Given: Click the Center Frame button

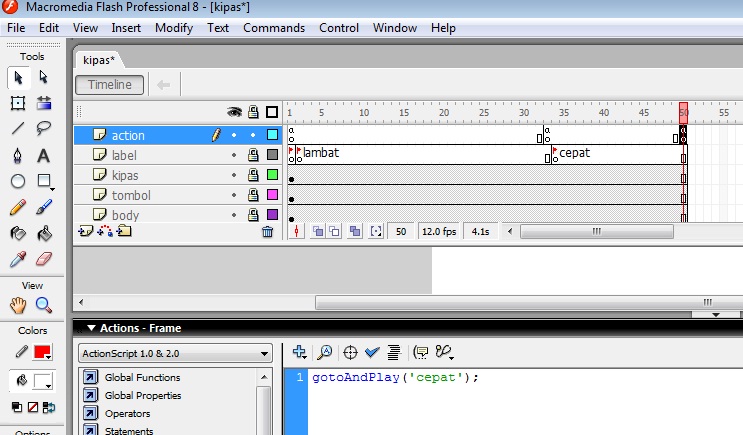Looking at the screenshot, I should [x=297, y=231].
